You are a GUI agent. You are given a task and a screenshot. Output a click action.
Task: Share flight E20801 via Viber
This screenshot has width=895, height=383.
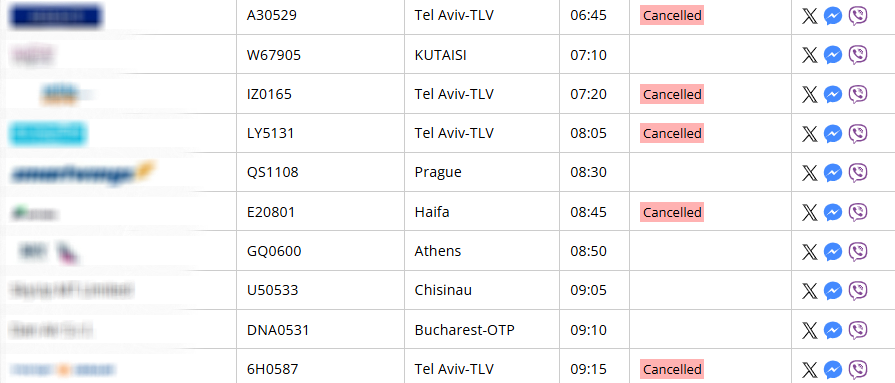tap(857, 212)
